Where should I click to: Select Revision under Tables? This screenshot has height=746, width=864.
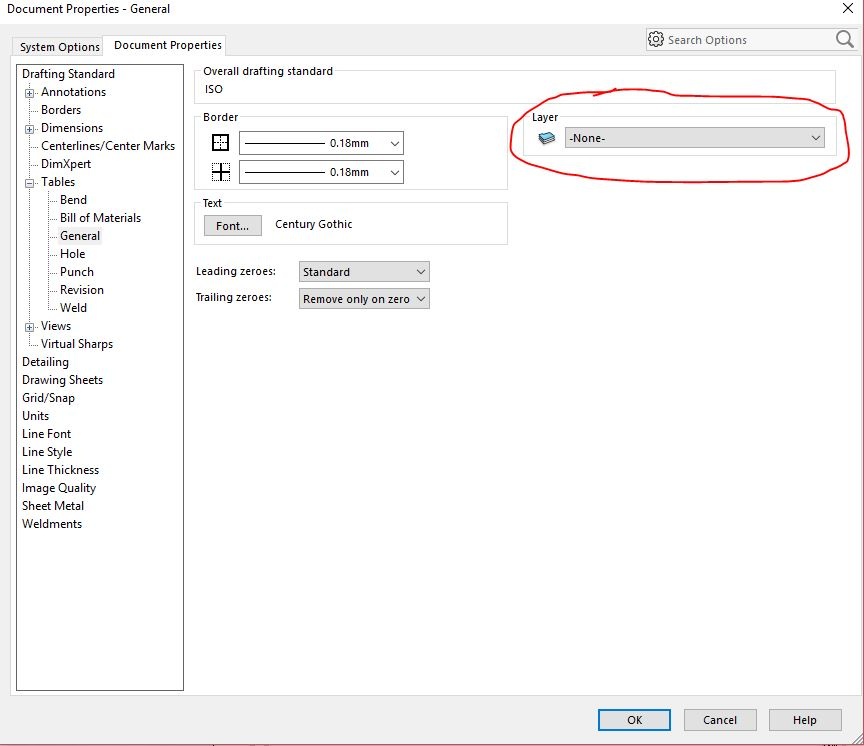82,290
